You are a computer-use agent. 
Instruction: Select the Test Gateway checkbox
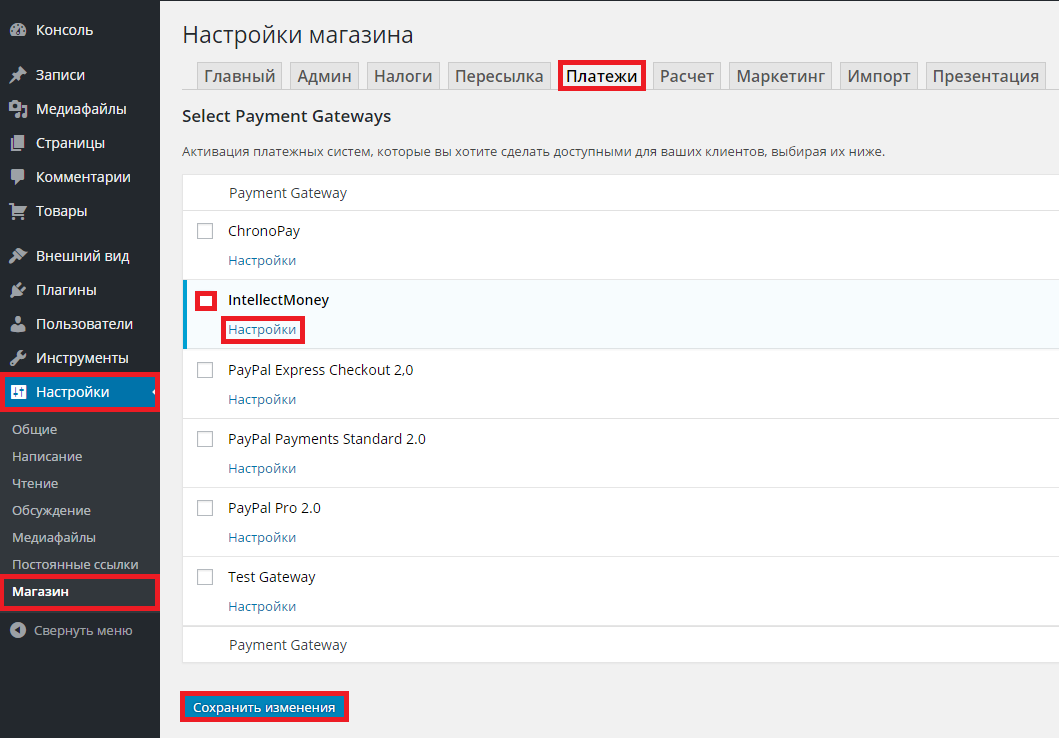[x=205, y=577]
